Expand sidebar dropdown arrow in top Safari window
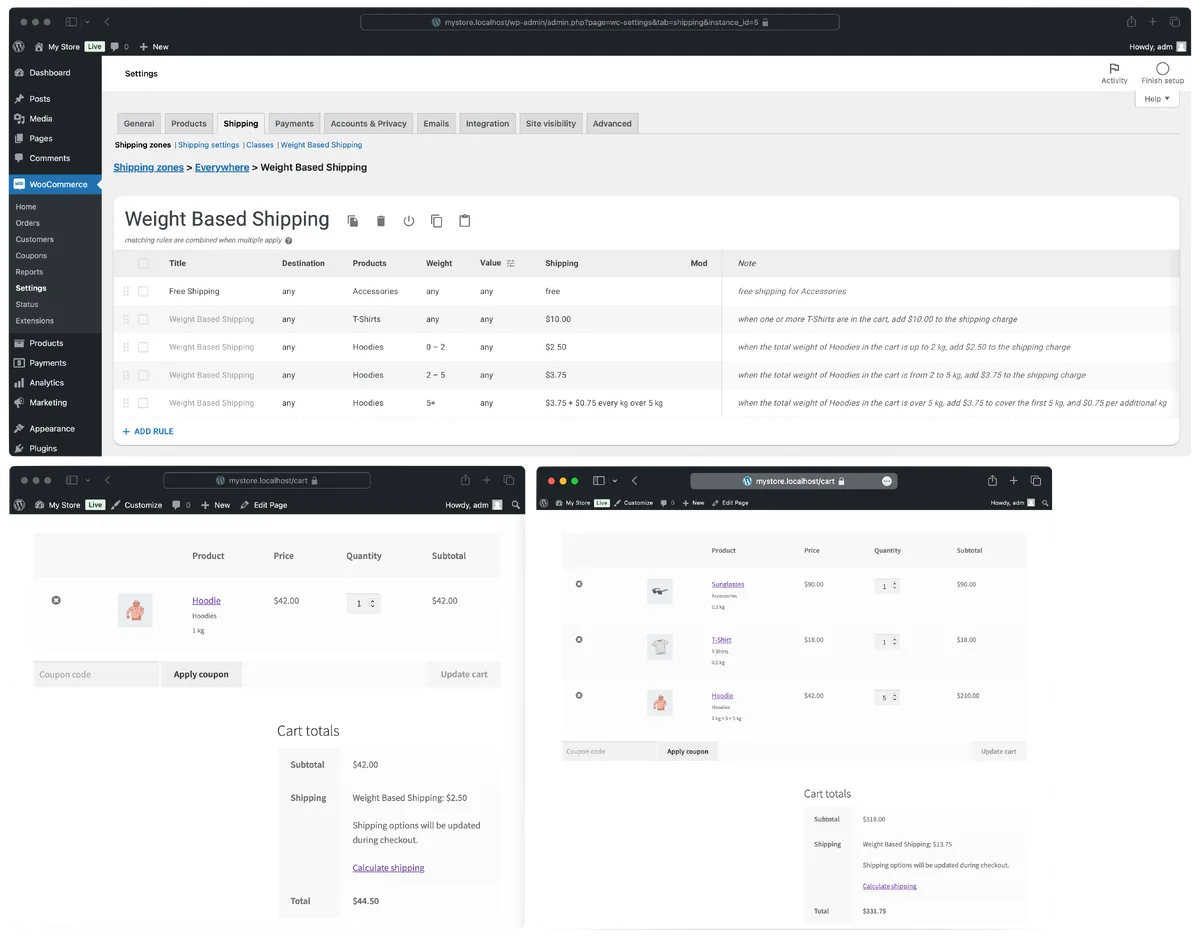Screen dimensions: 1200x937 88,22
